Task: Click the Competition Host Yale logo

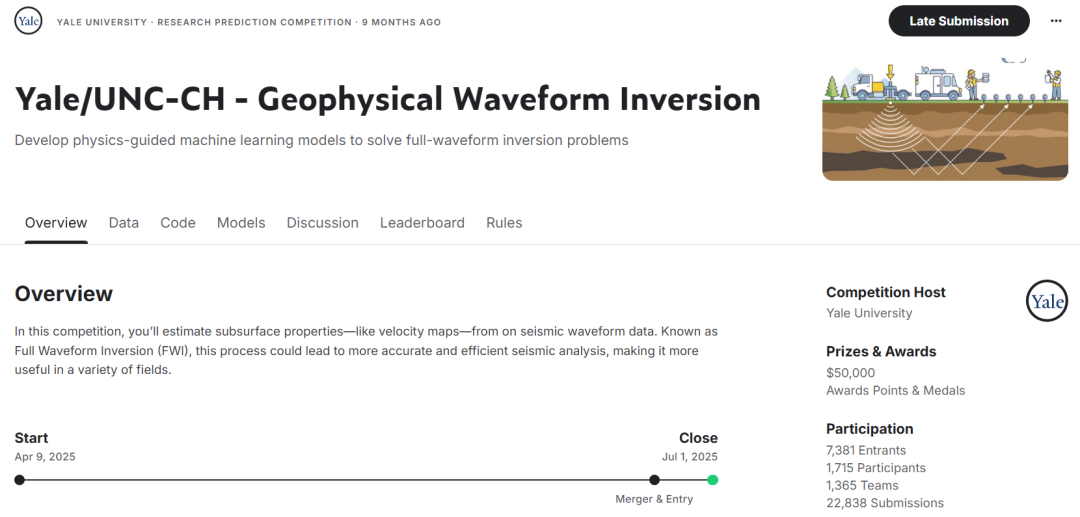Action: point(1047,301)
